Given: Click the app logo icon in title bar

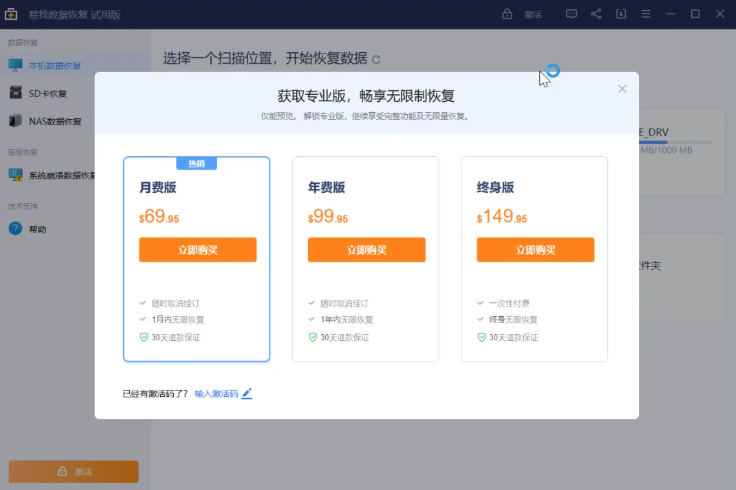Looking at the screenshot, I should point(11,14).
